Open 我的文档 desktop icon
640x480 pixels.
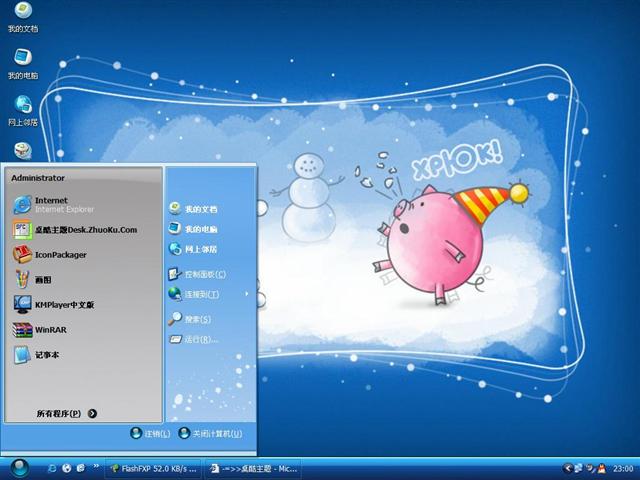click(x=22, y=17)
